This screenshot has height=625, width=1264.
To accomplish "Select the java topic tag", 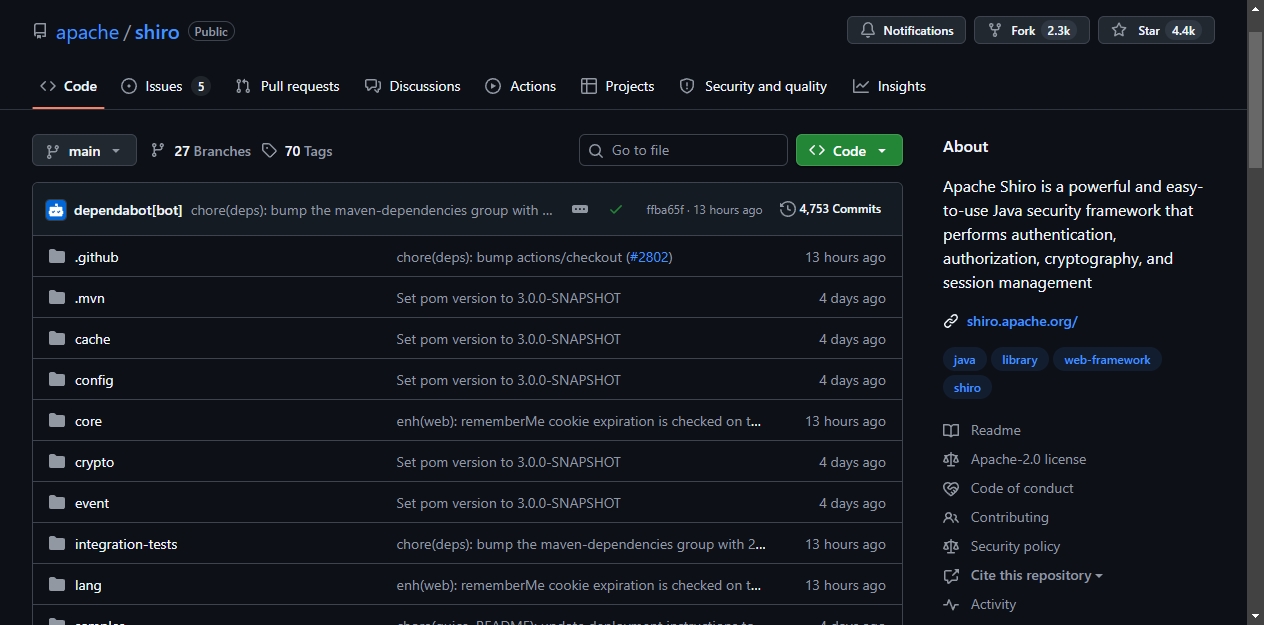I will point(965,360).
